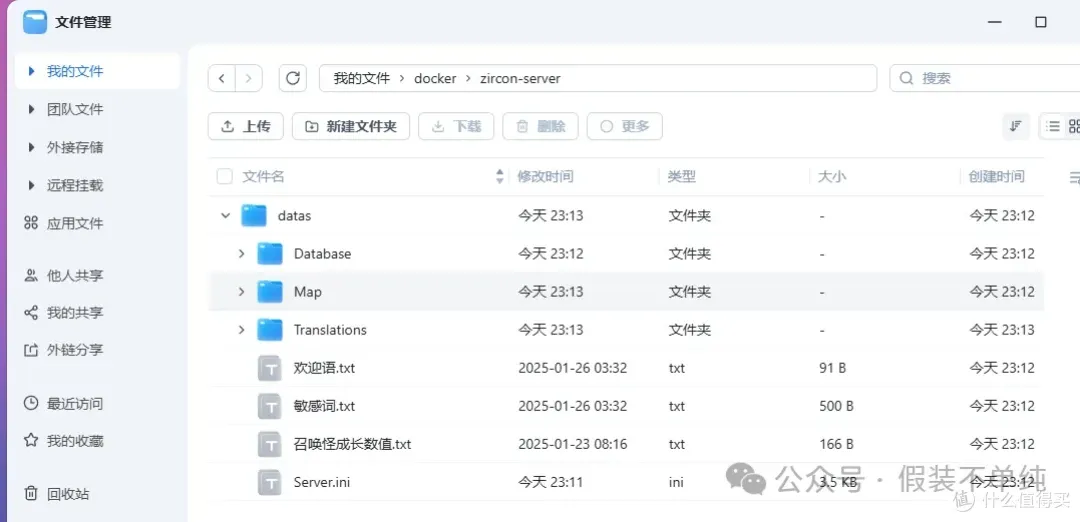This screenshot has height=522, width=1080.
Task: Expand the Translations folder
Action: pos(241,330)
